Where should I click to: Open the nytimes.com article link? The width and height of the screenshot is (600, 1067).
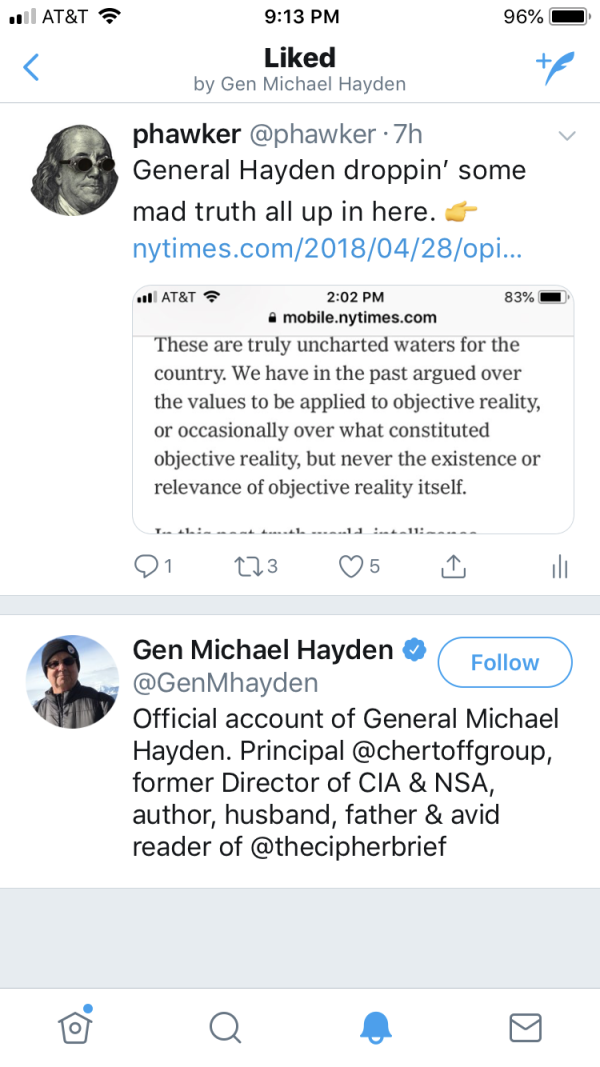[327, 249]
